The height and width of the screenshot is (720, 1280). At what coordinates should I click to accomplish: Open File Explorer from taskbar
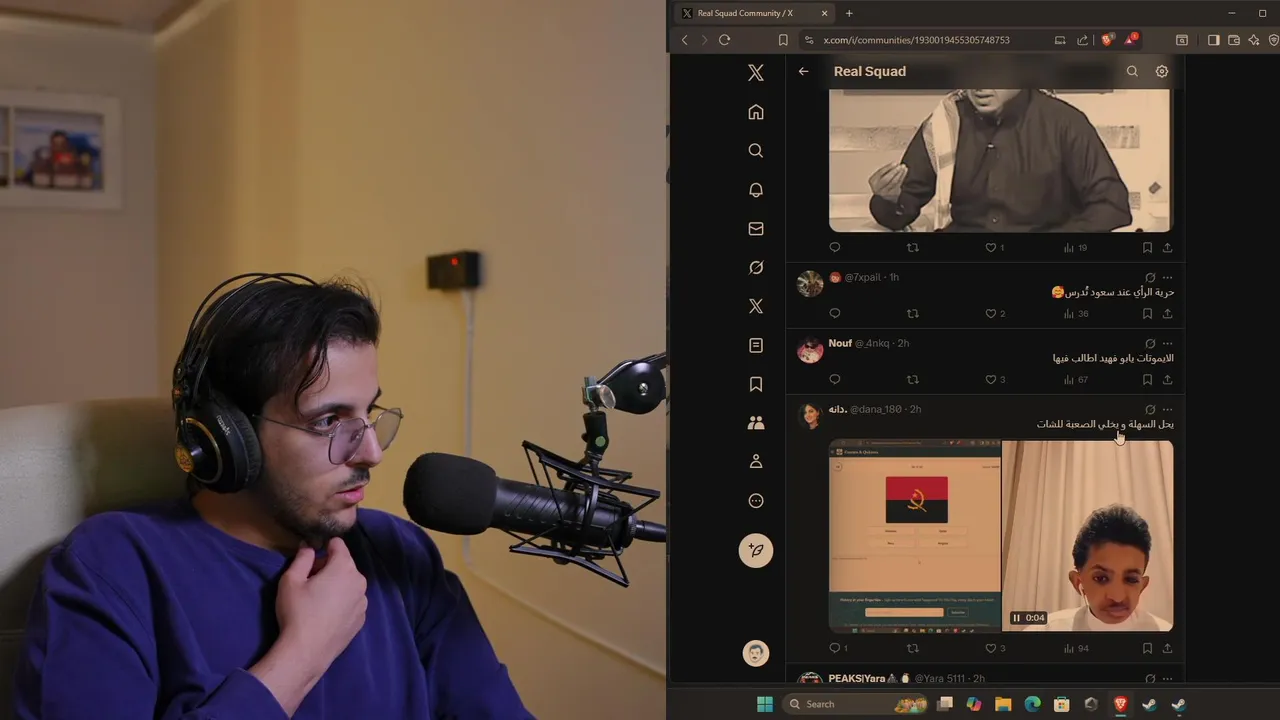click(1003, 704)
